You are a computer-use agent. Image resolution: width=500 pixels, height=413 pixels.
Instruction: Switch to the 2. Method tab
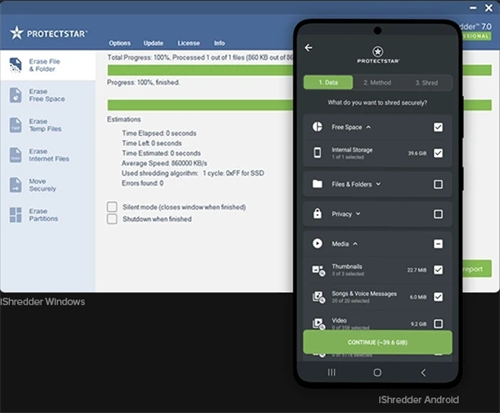pos(377,83)
